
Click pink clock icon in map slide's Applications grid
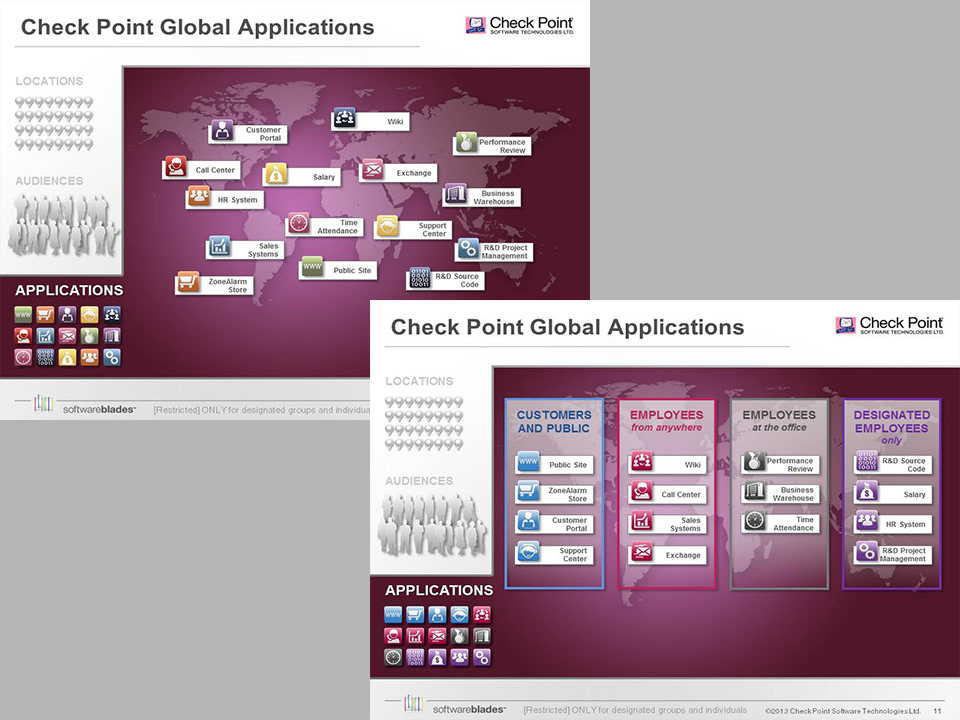(x=23, y=358)
